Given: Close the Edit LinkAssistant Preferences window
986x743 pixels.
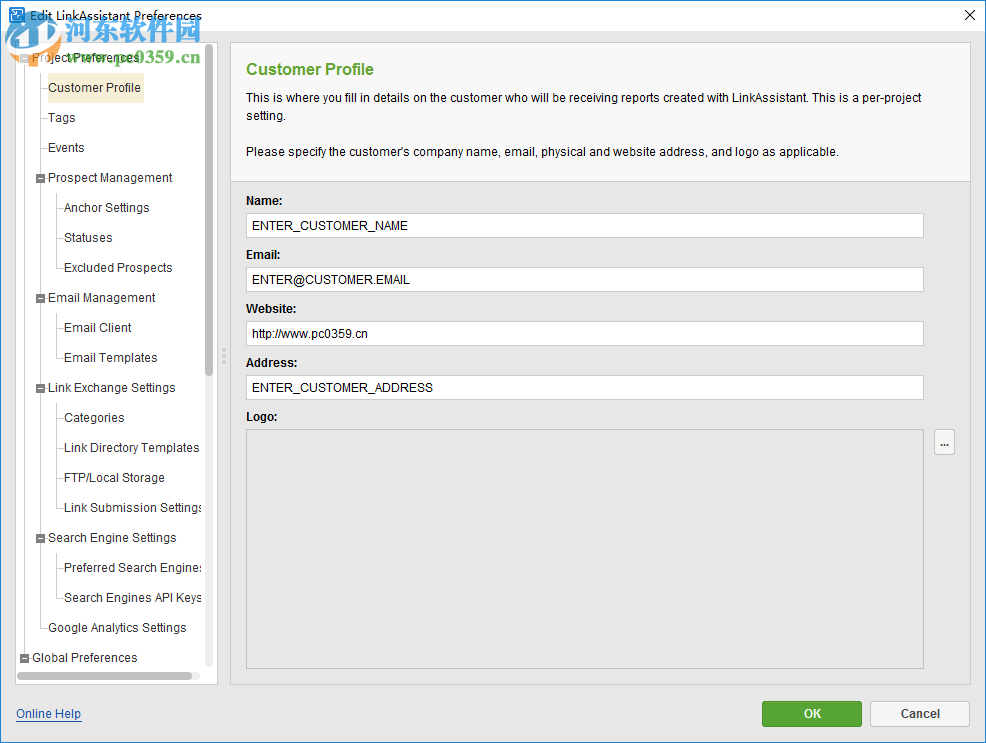Looking at the screenshot, I should [x=970, y=15].
